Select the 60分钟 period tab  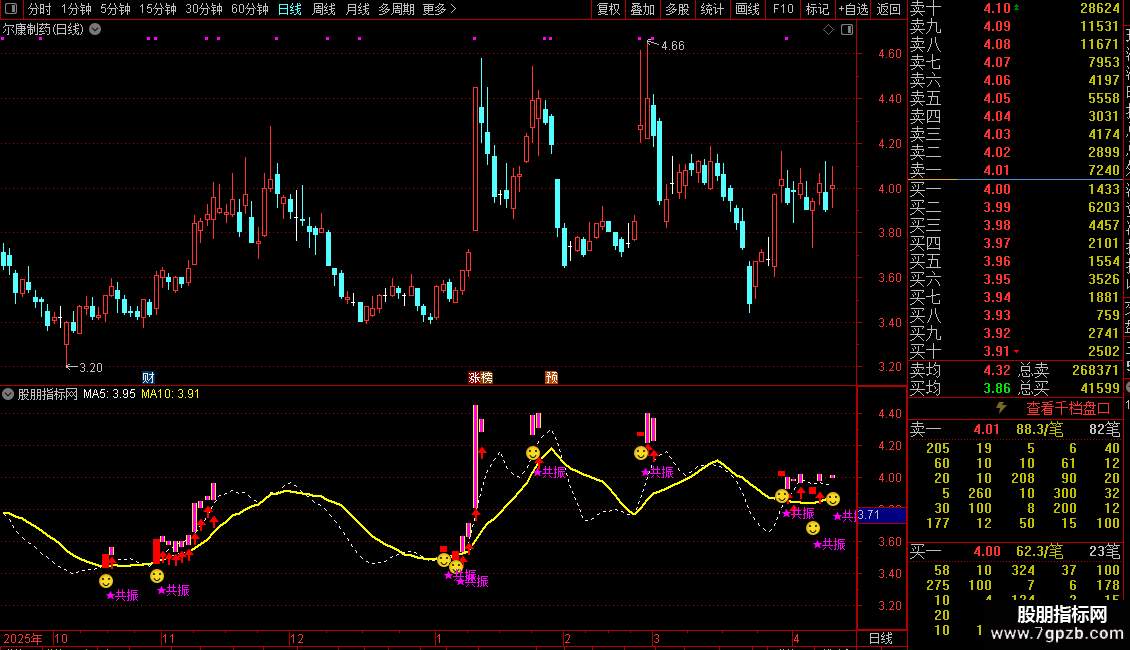point(250,9)
